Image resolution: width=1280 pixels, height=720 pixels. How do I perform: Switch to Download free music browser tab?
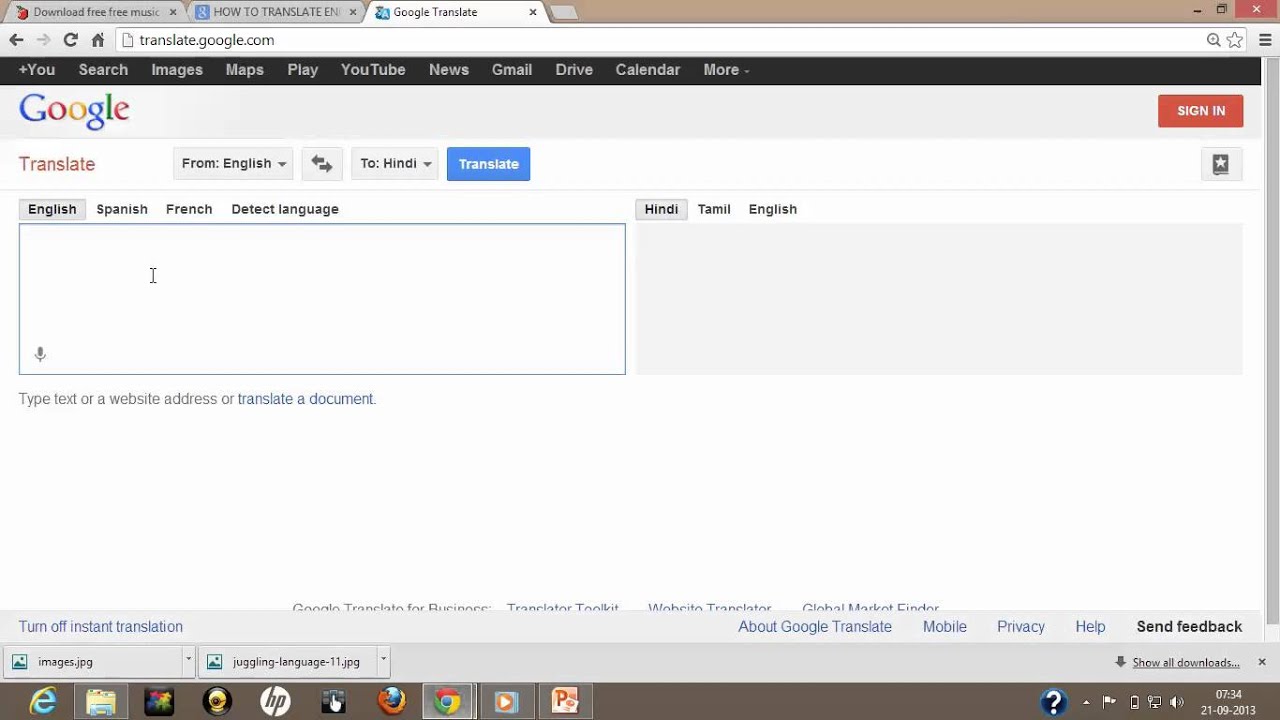coord(95,12)
